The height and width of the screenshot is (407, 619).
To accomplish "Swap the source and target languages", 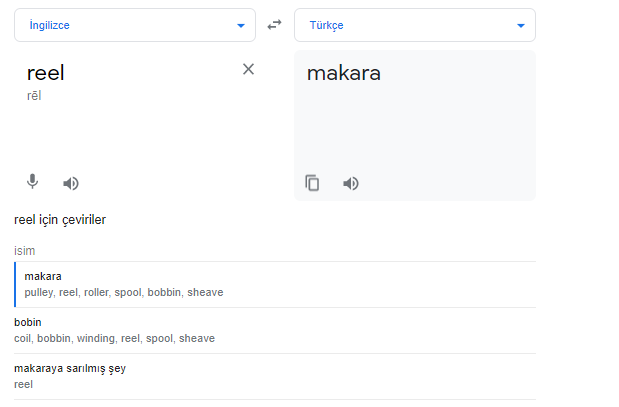I will (x=274, y=25).
